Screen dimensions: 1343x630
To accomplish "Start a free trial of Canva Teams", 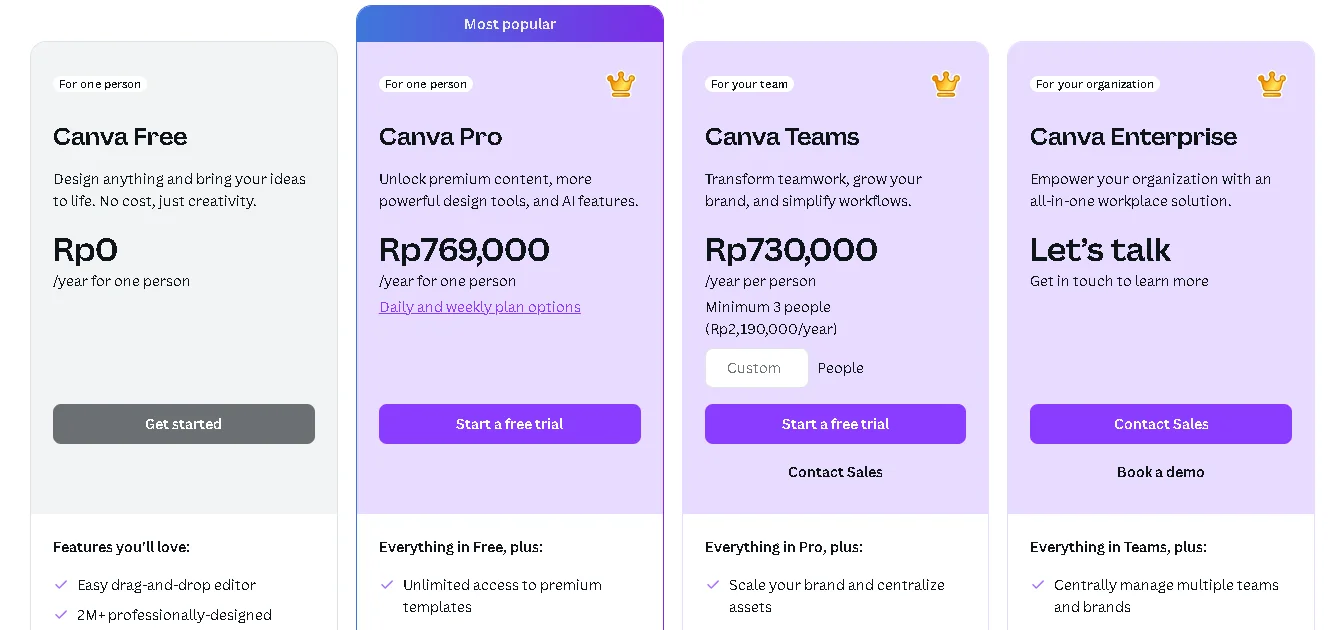I will click(x=835, y=423).
